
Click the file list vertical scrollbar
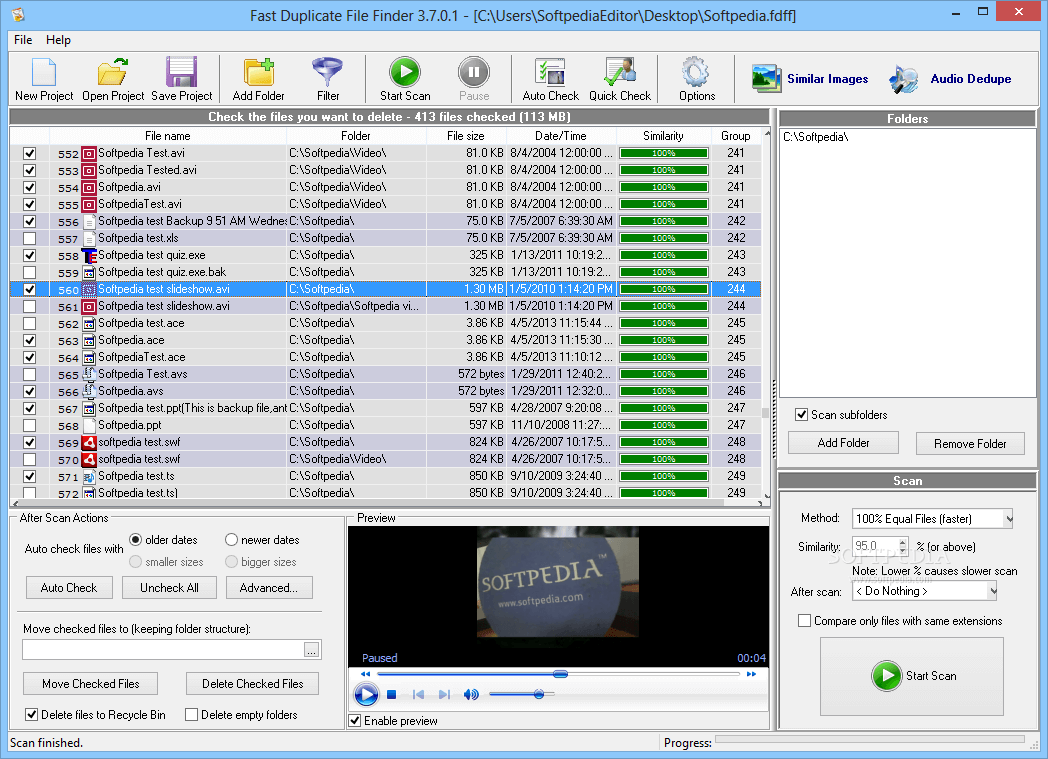(766, 313)
